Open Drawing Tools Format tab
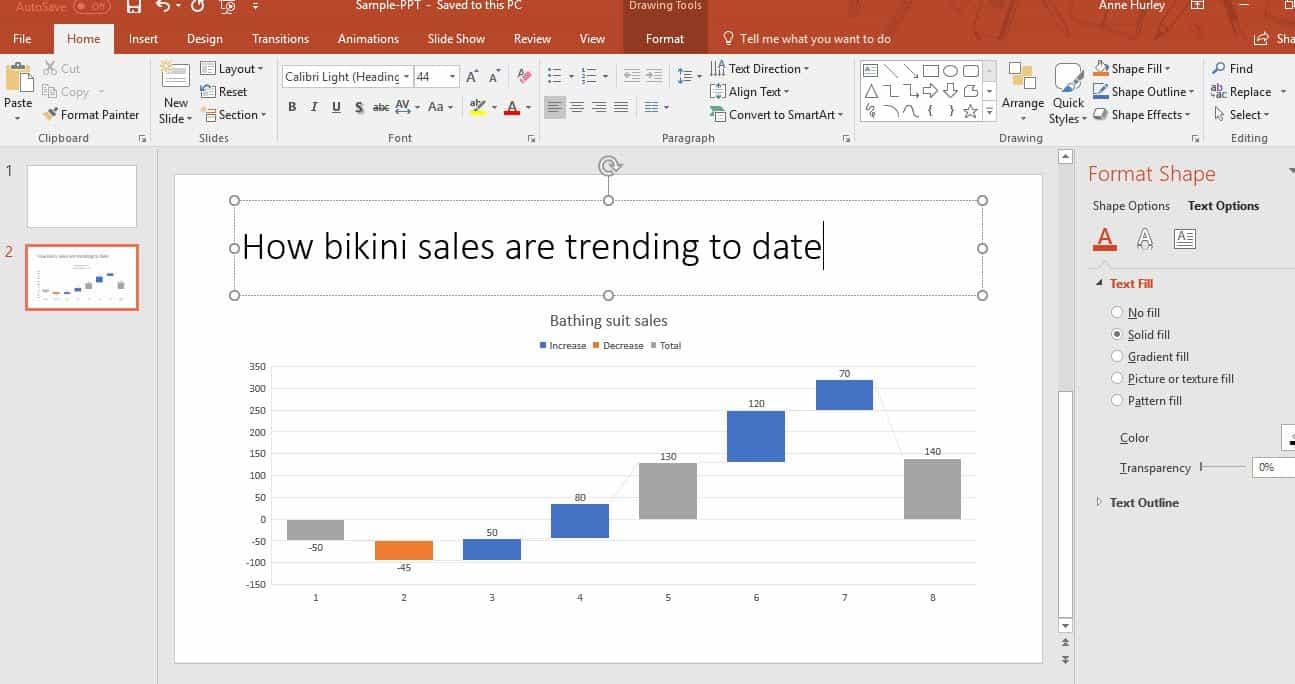1295x684 pixels. coord(664,38)
